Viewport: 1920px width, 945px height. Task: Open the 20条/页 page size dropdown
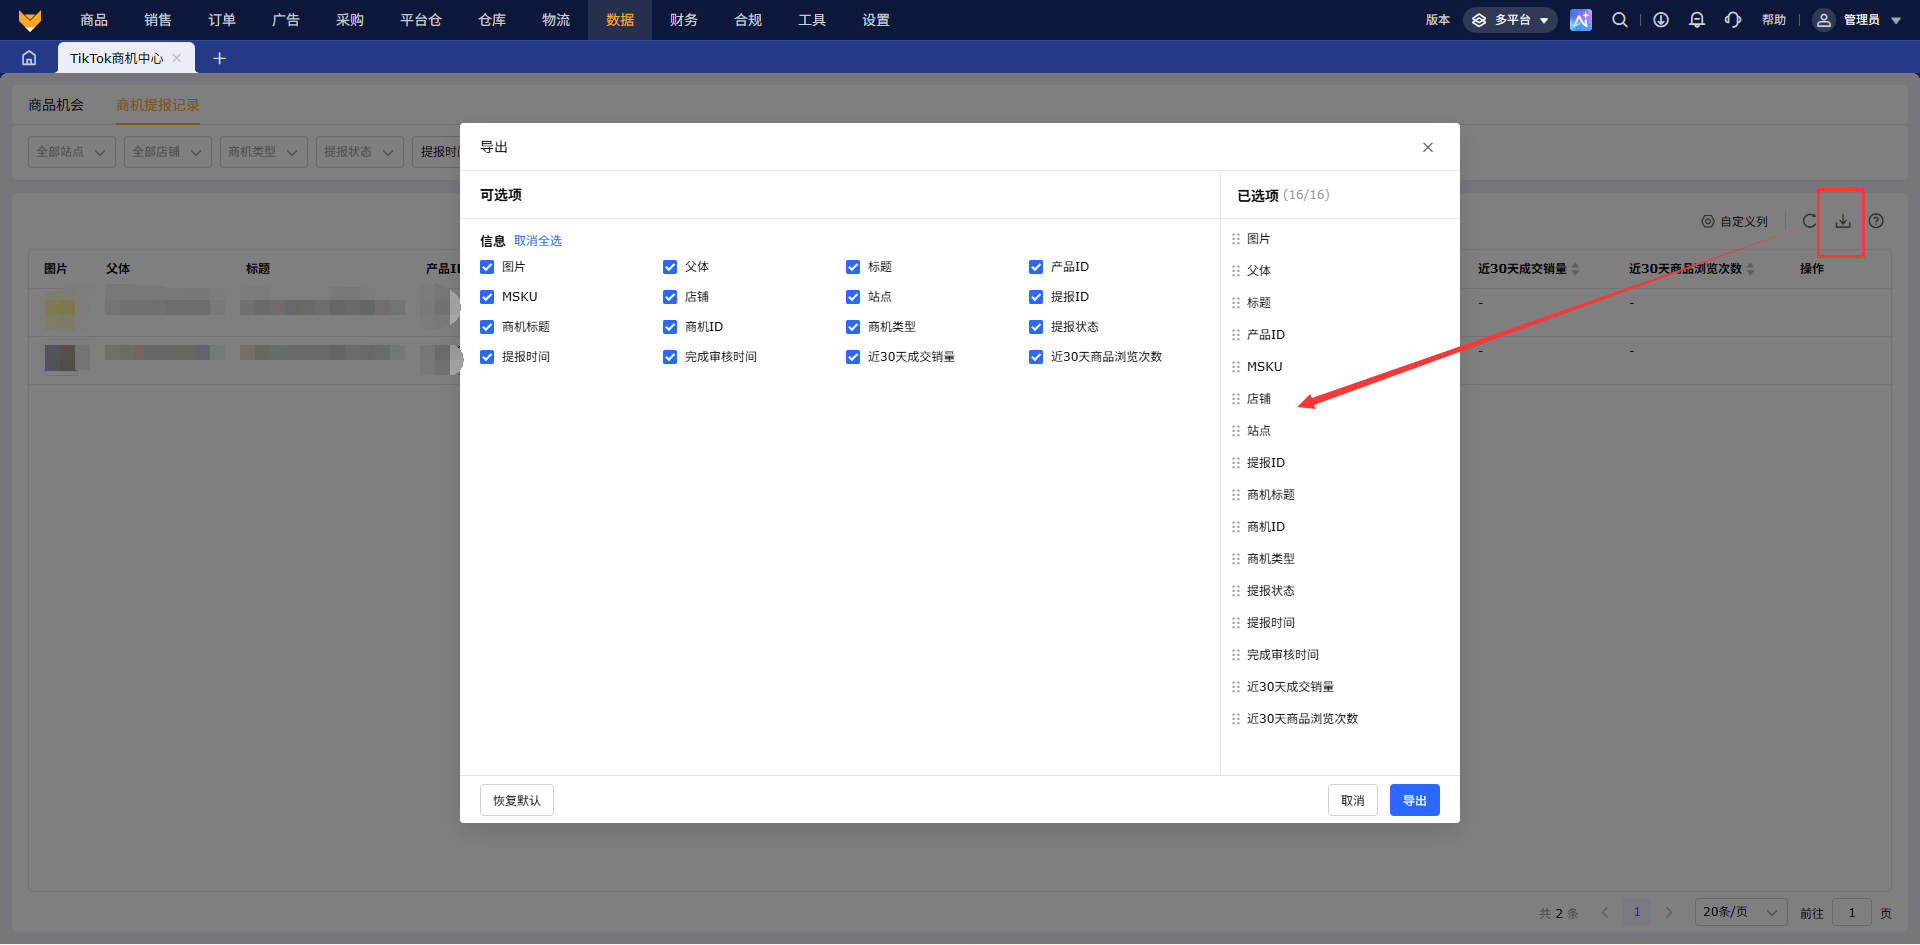click(1741, 912)
